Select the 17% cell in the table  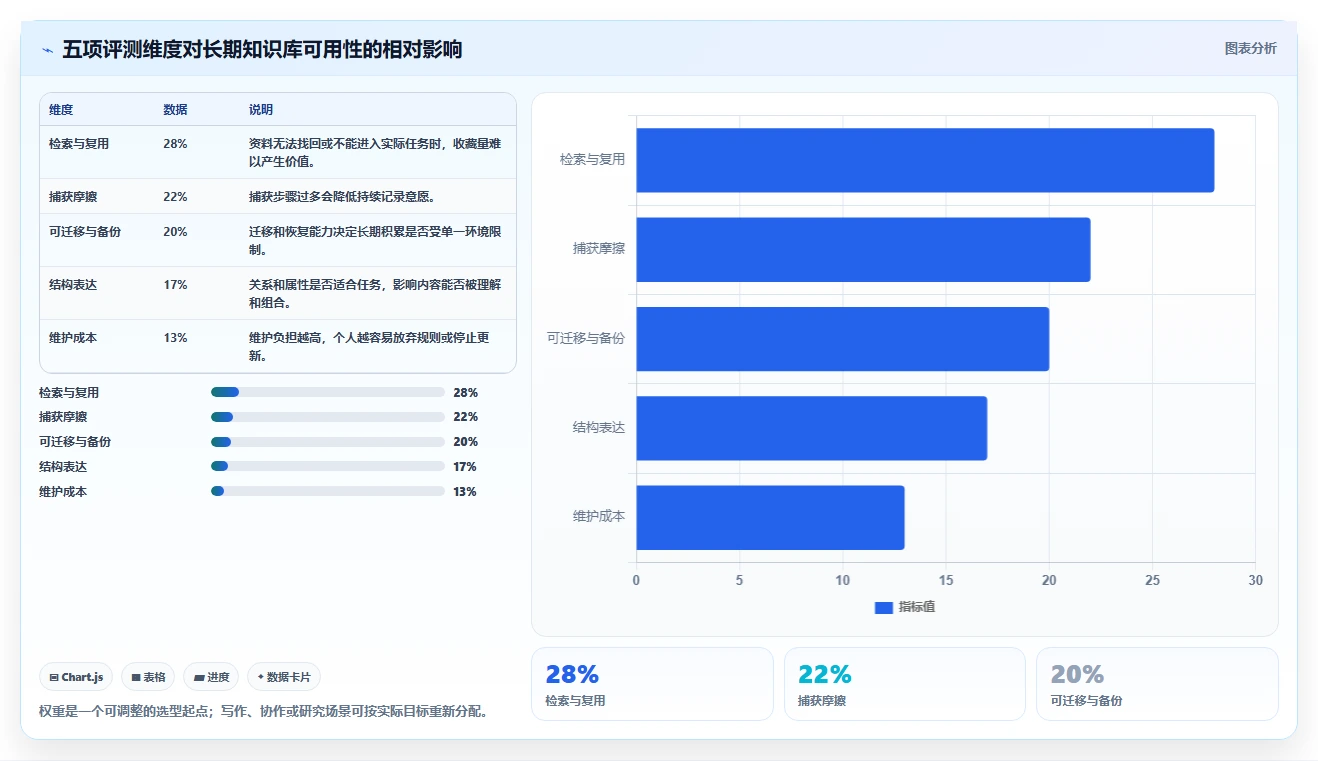coord(175,285)
